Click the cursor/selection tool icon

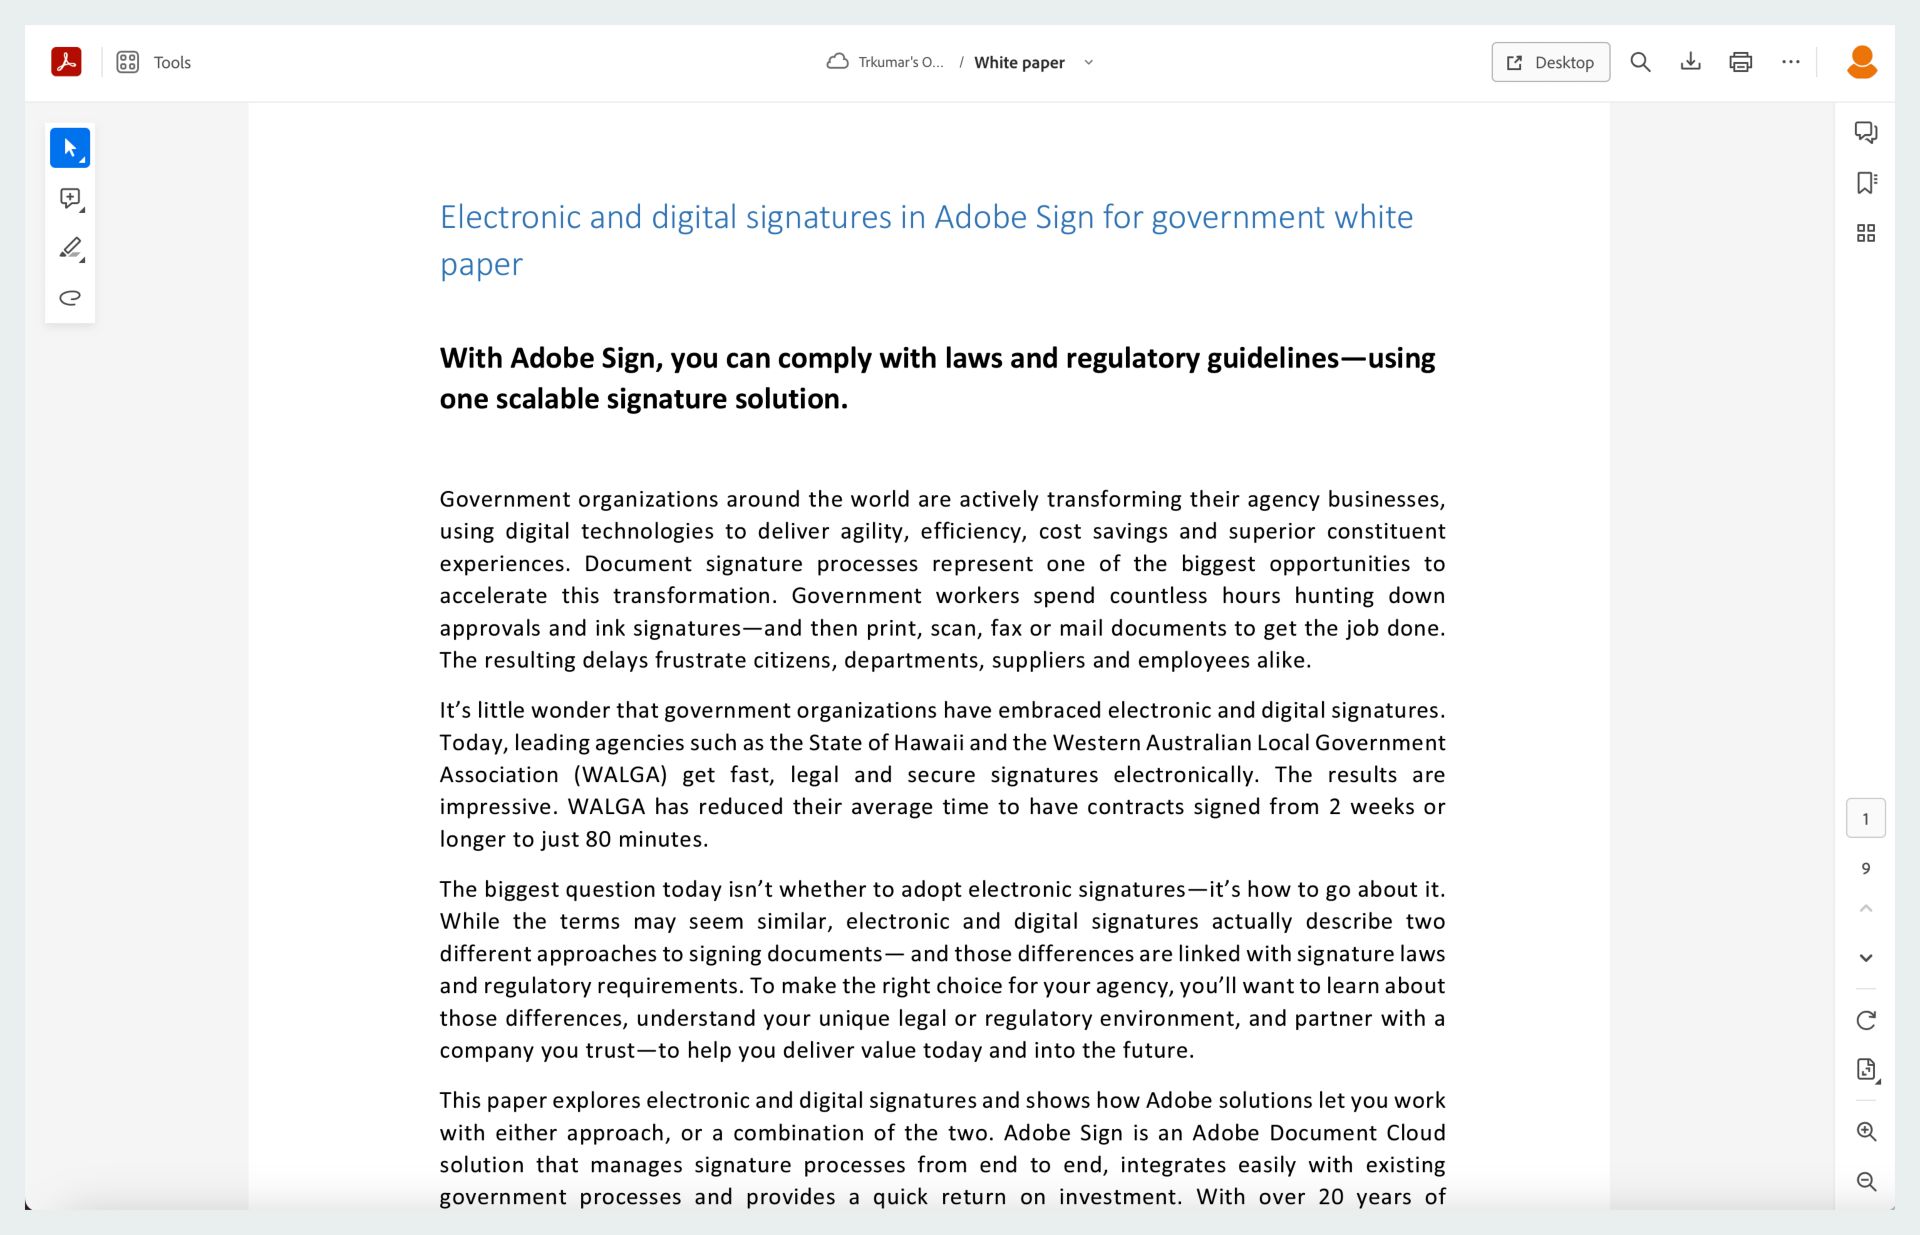pyautogui.click(x=71, y=147)
